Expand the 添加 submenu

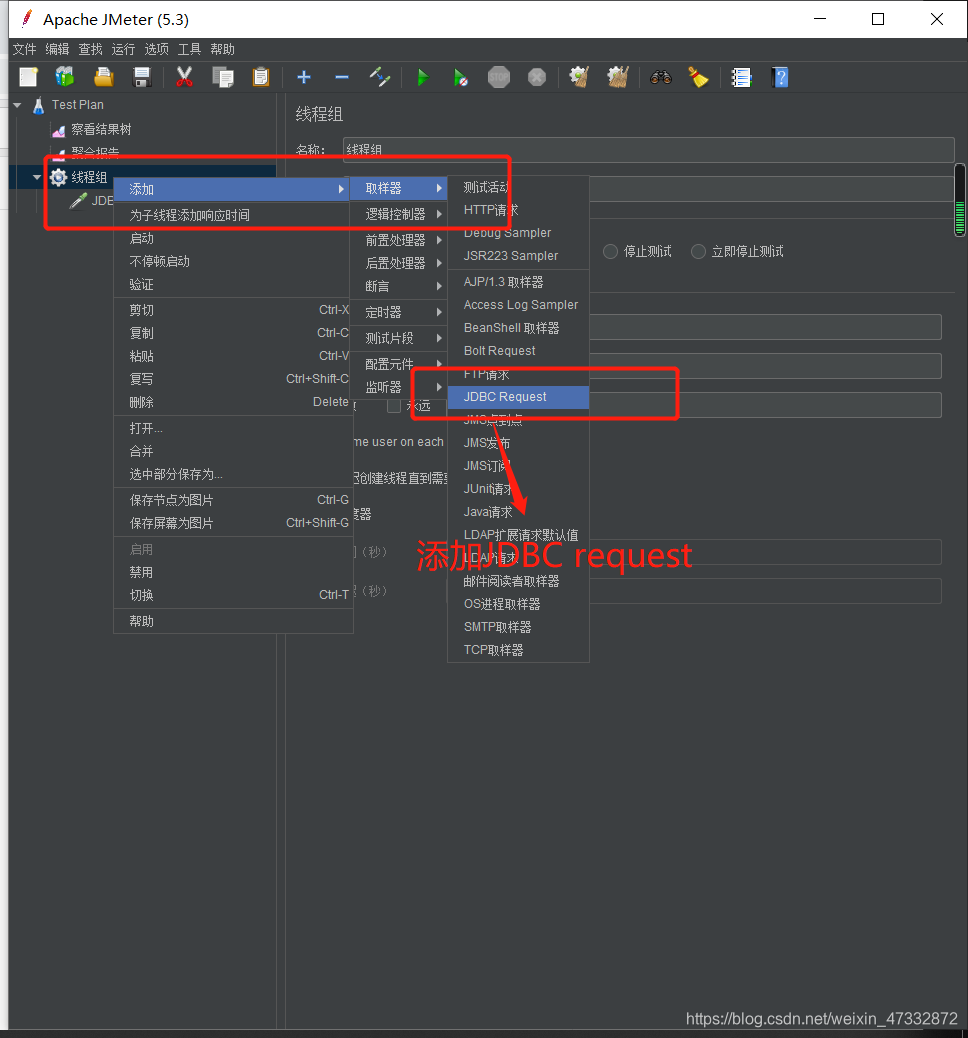click(232, 189)
